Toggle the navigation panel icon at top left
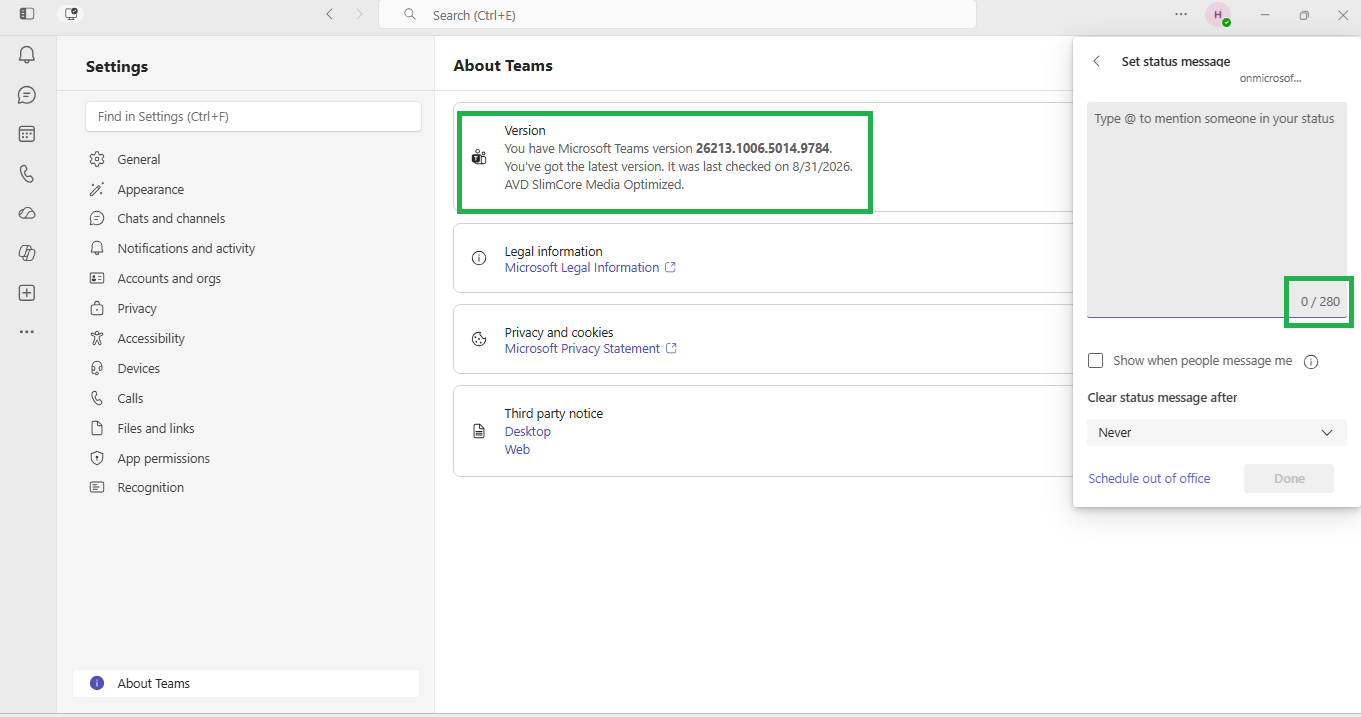This screenshot has width=1361, height=717. point(27,14)
